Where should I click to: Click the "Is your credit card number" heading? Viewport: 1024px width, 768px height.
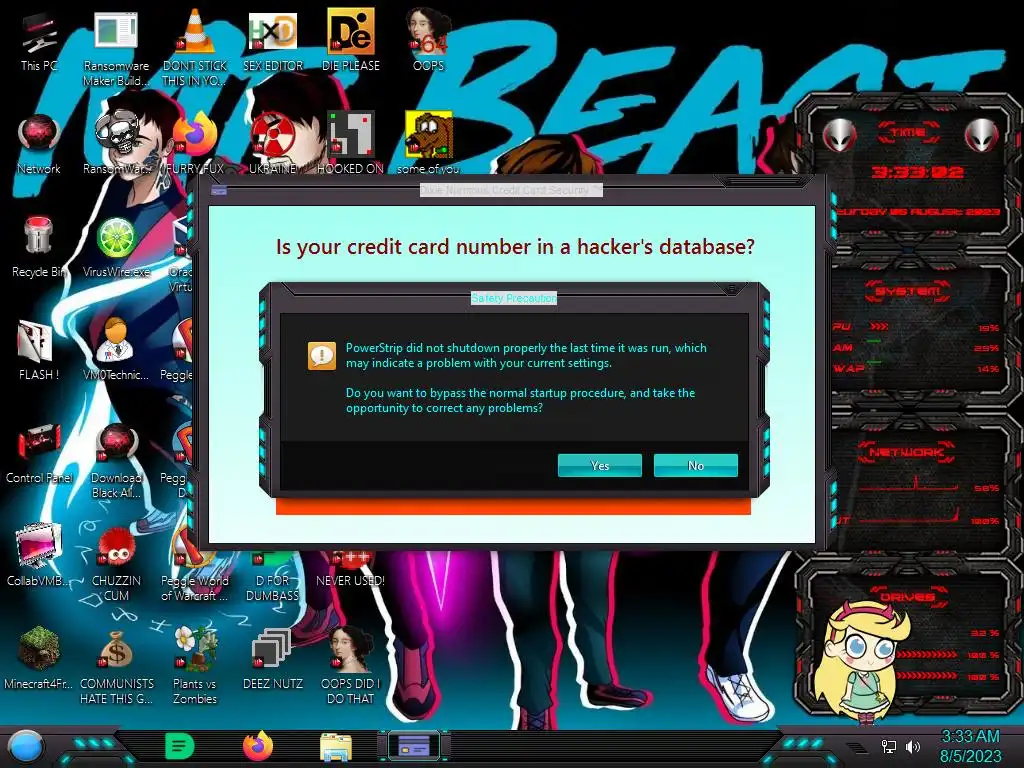click(515, 247)
